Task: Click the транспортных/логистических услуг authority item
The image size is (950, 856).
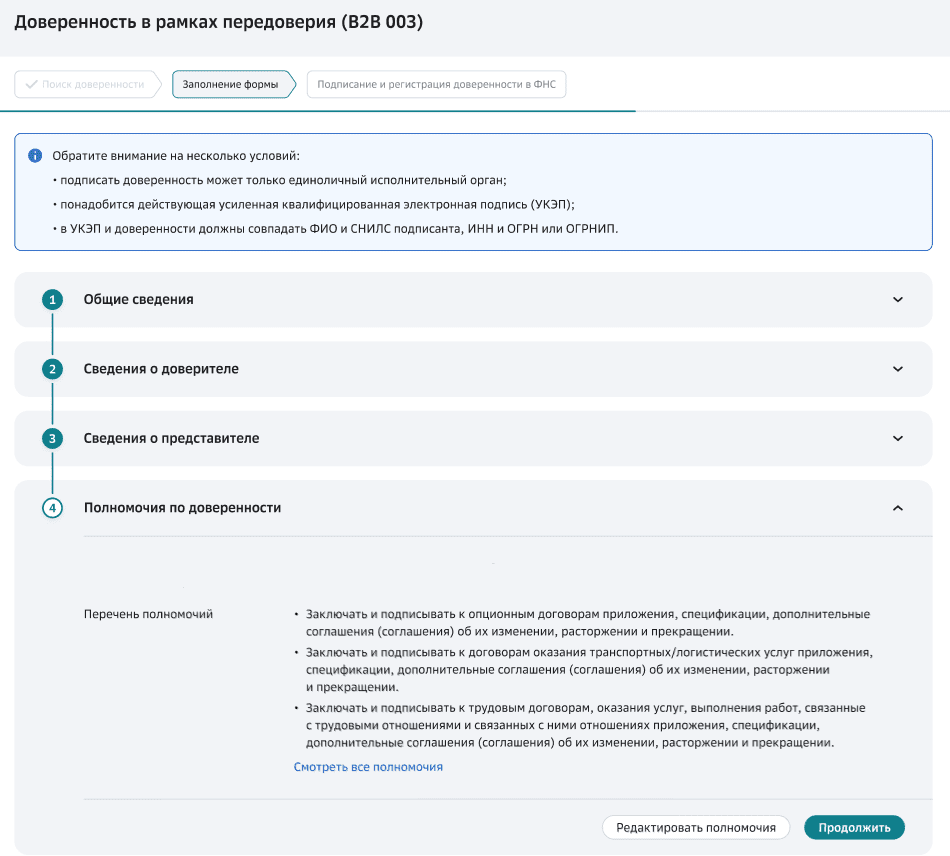Action: [589, 670]
